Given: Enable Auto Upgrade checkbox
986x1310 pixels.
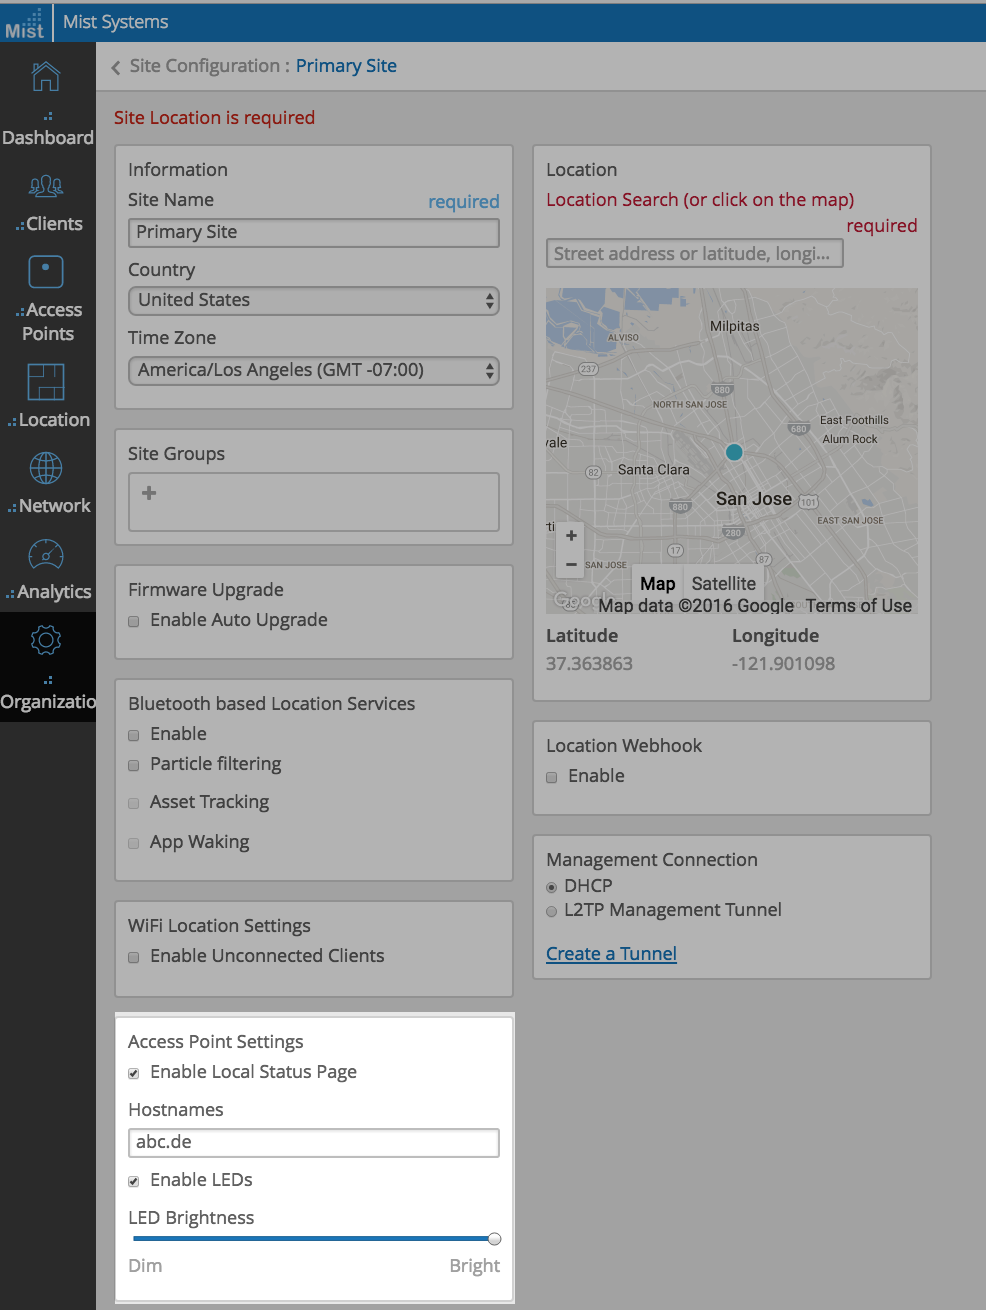Looking at the screenshot, I should click(134, 621).
